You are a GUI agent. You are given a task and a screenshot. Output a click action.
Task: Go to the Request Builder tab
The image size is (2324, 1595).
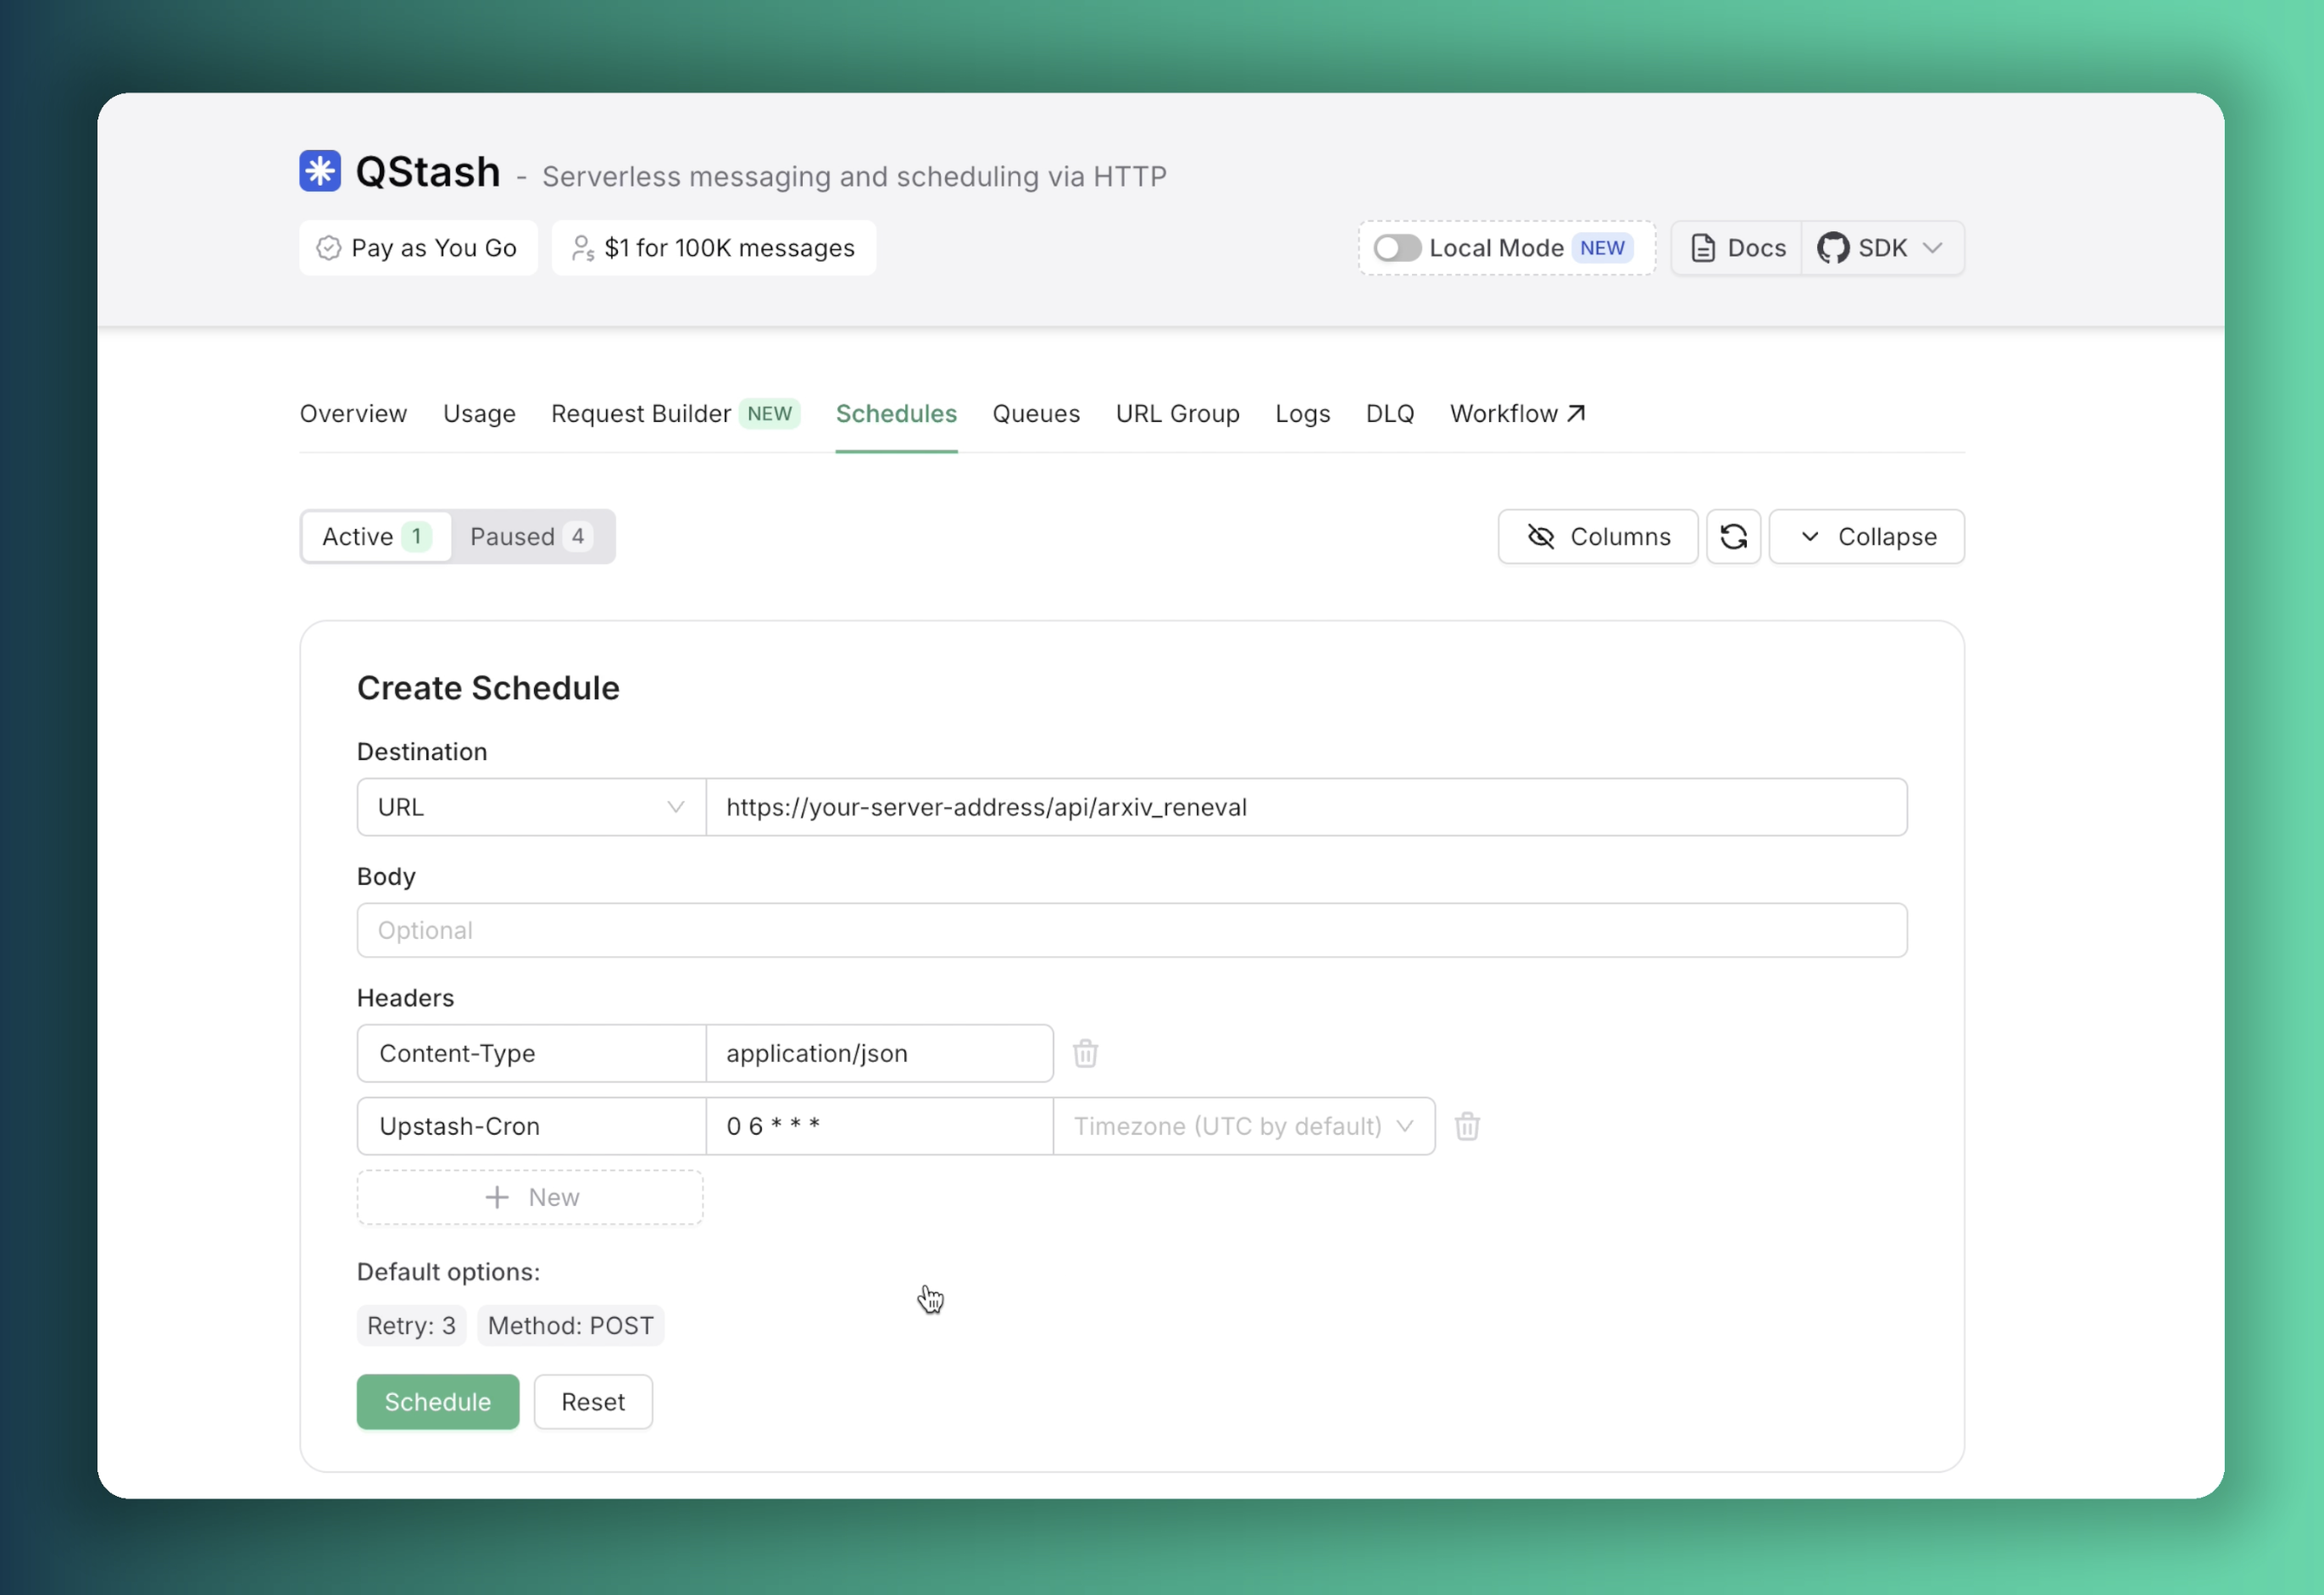point(641,413)
